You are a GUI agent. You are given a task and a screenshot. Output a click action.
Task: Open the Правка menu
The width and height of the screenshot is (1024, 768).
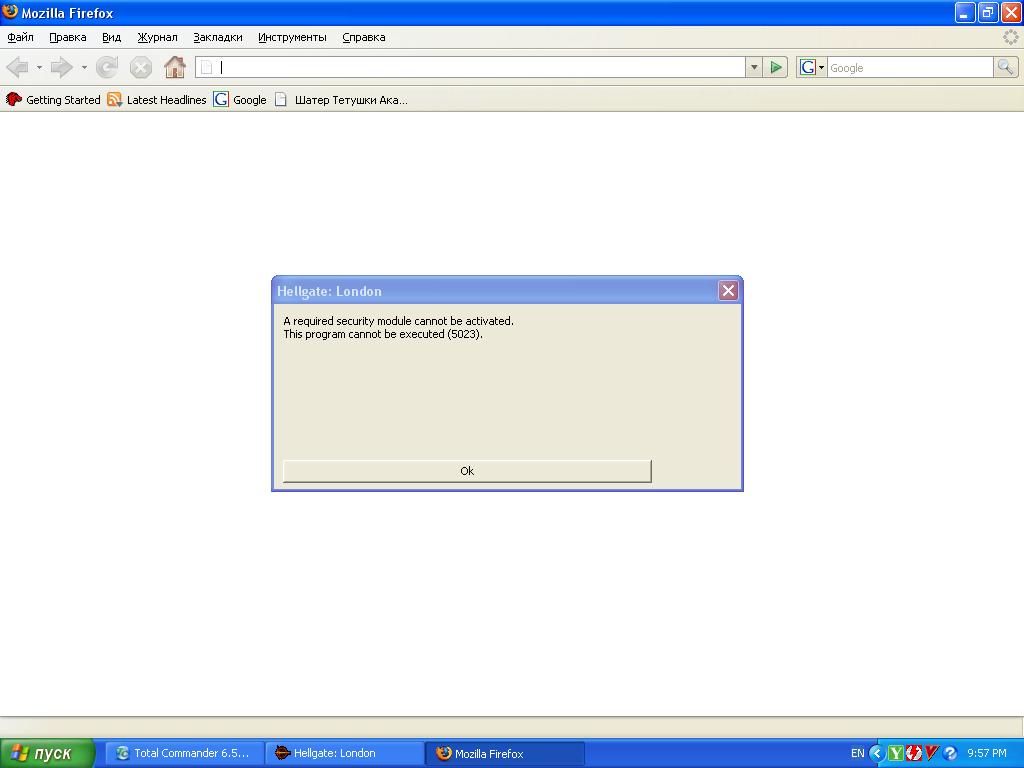tap(68, 37)
